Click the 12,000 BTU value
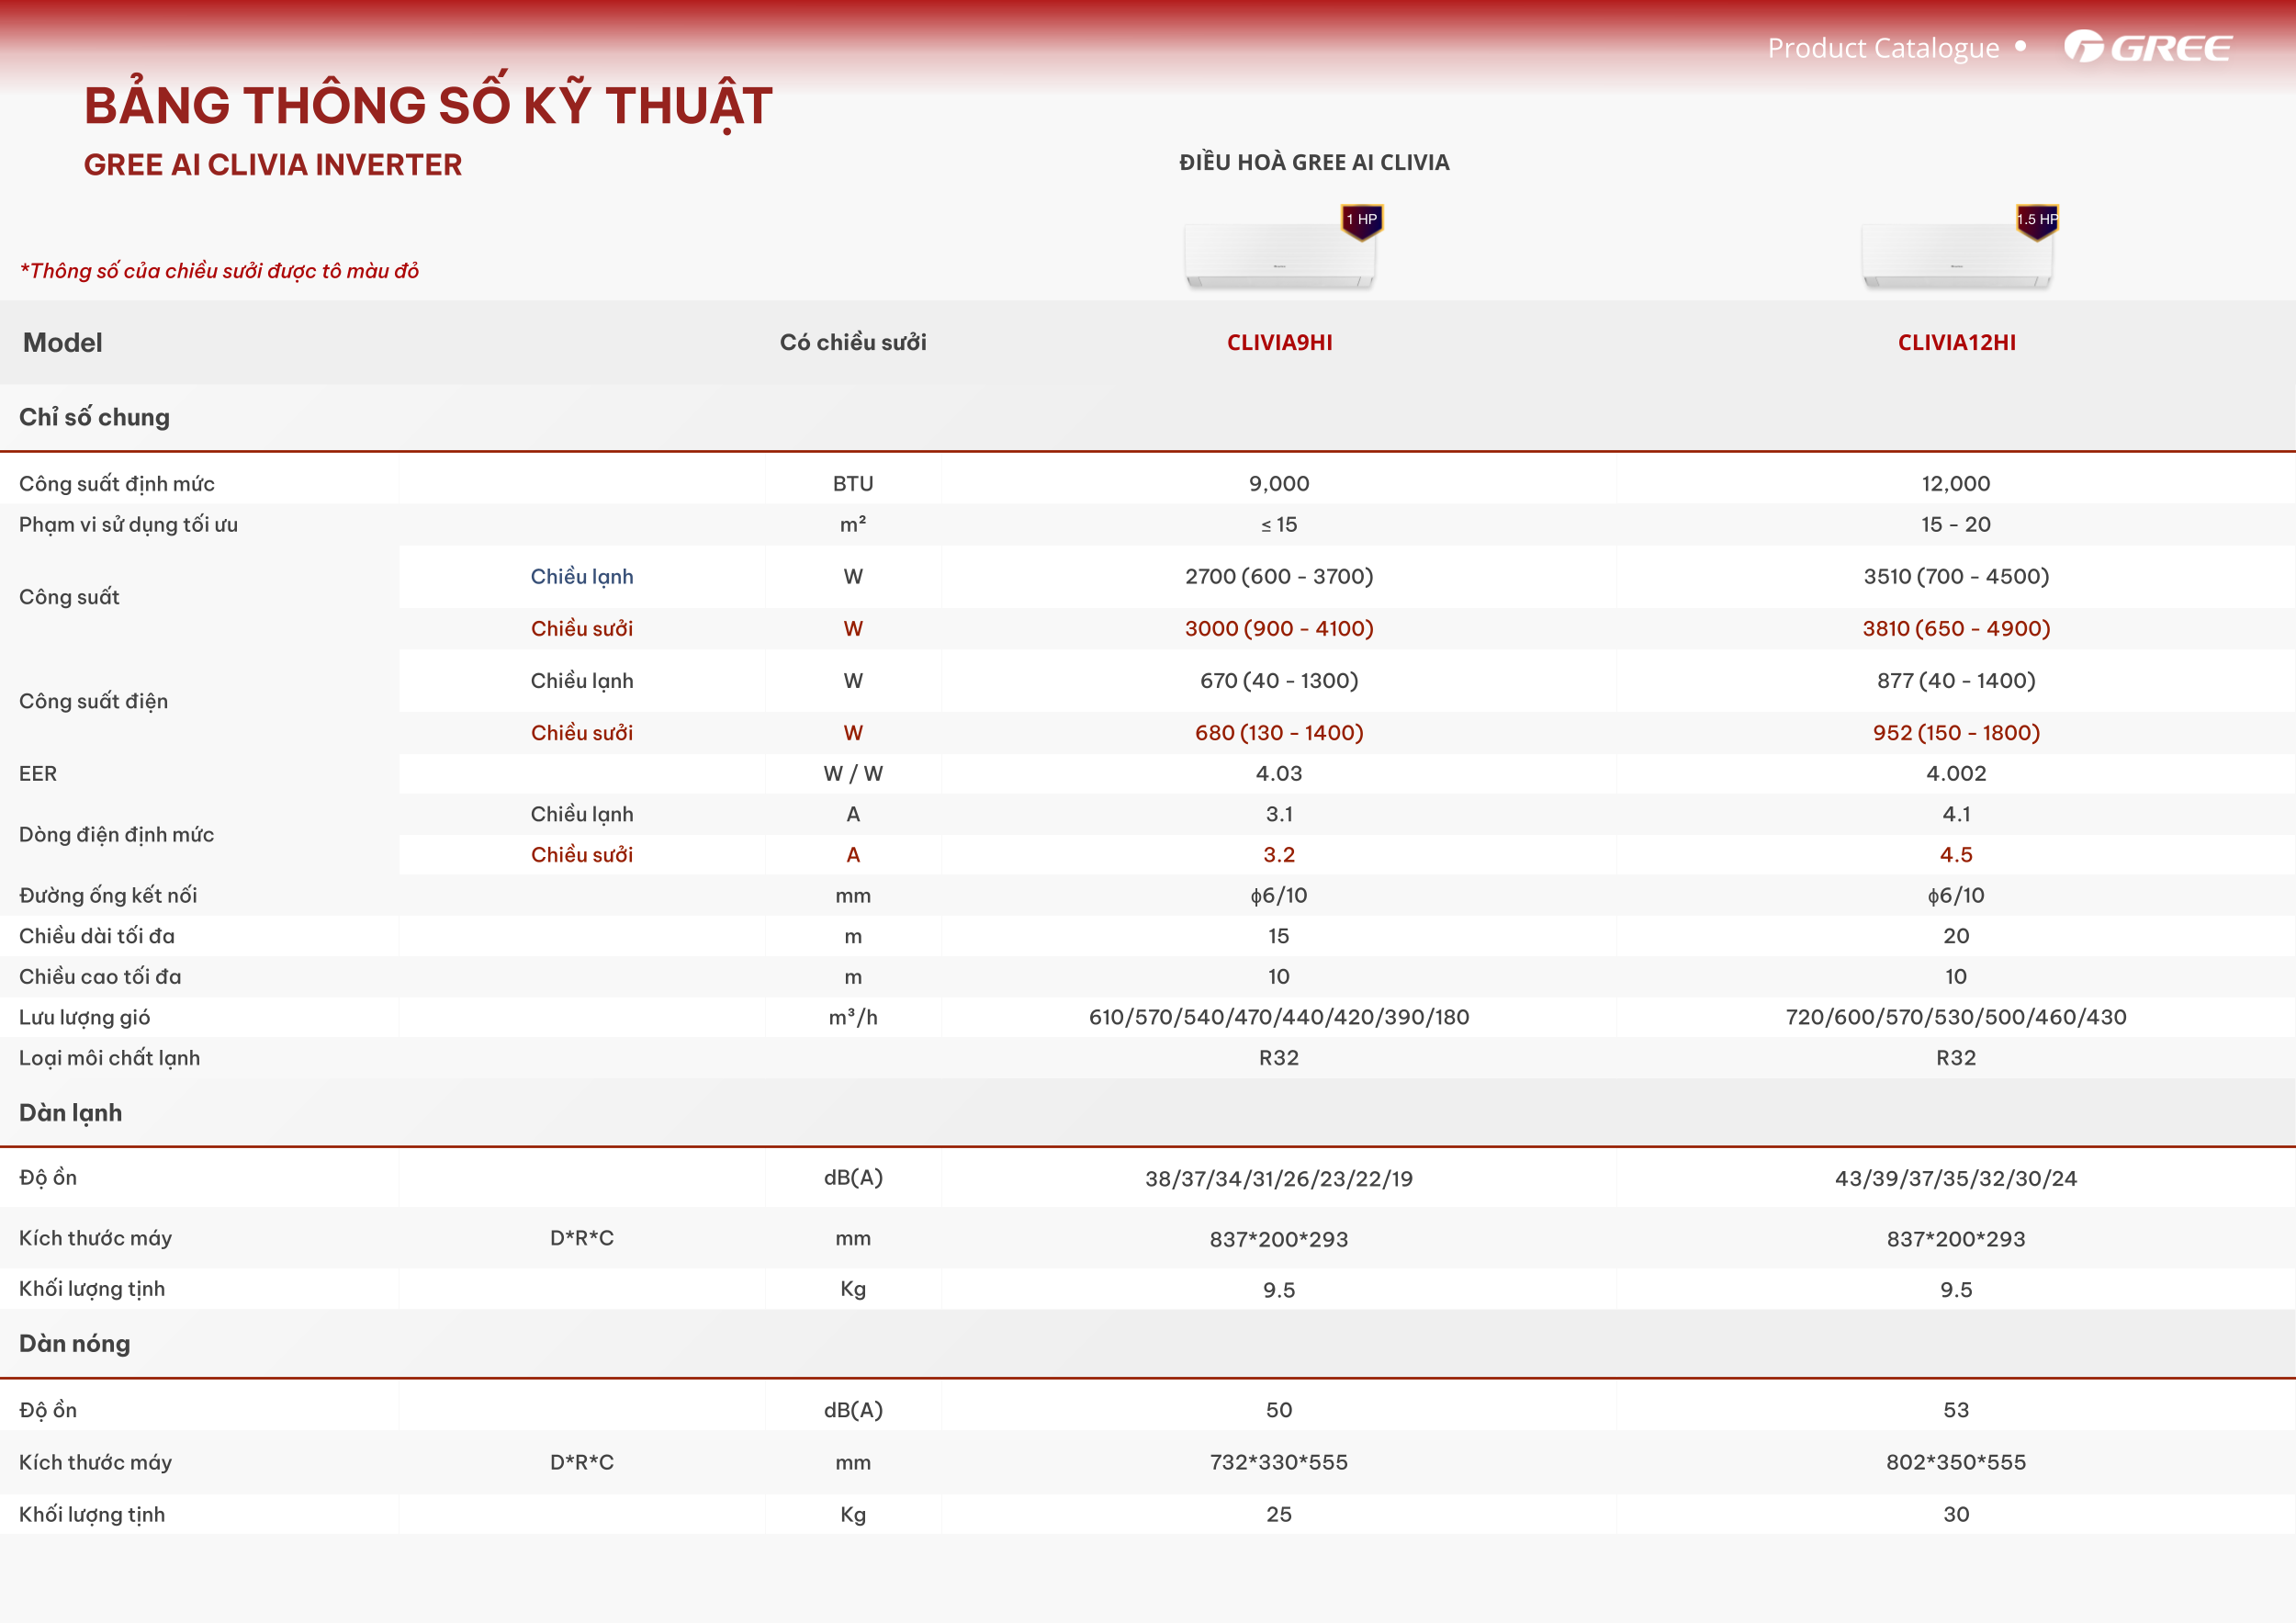Image resolution: width=2296 pixels, height=1623 pixels. click(x=1956, y=484)
